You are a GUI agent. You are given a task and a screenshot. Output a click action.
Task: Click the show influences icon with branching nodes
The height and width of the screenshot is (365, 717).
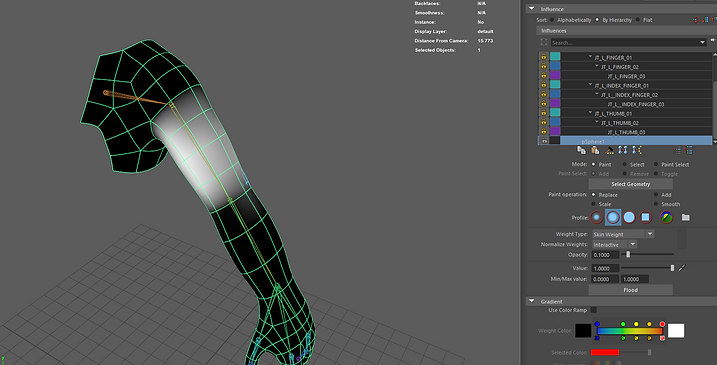(x=637, y=150)
